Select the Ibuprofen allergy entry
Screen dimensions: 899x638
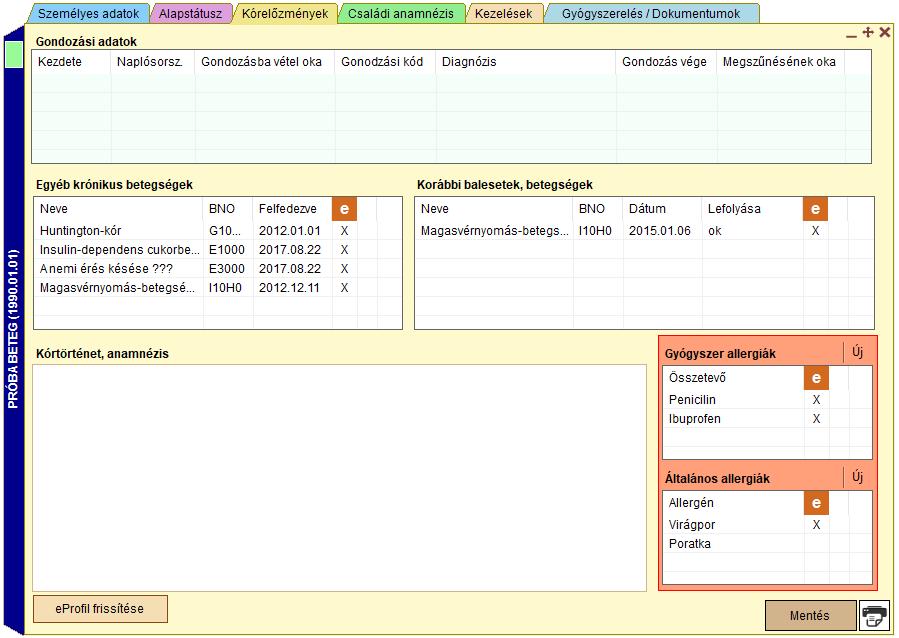pyautogui.click(x=694, y=419)
